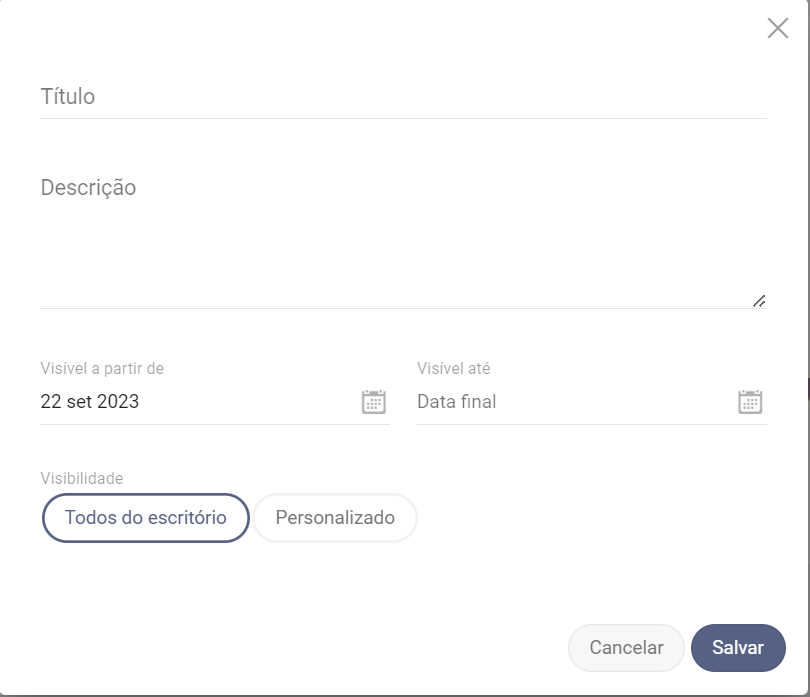The height and width of the screenshot is (697, 810).
Task: Click the Descrição textarea resize handle
Action: pyautogui.click(x=759, y=301)
